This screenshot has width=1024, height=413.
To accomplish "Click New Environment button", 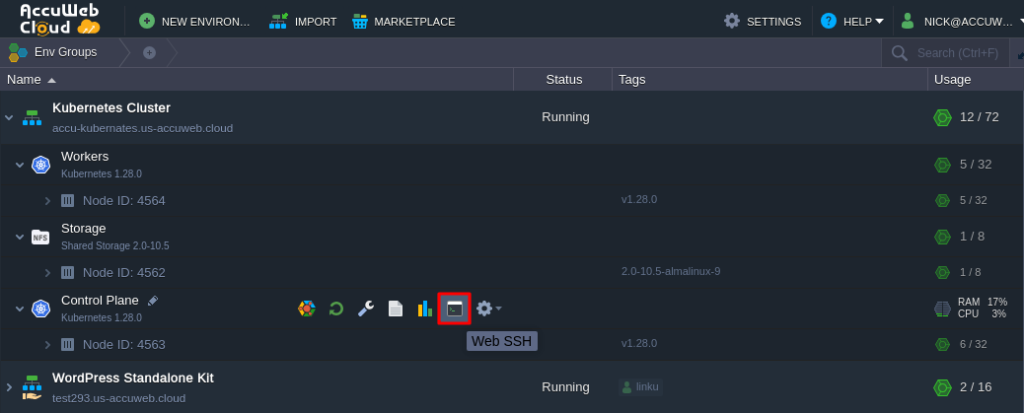I will coord(195,21).
